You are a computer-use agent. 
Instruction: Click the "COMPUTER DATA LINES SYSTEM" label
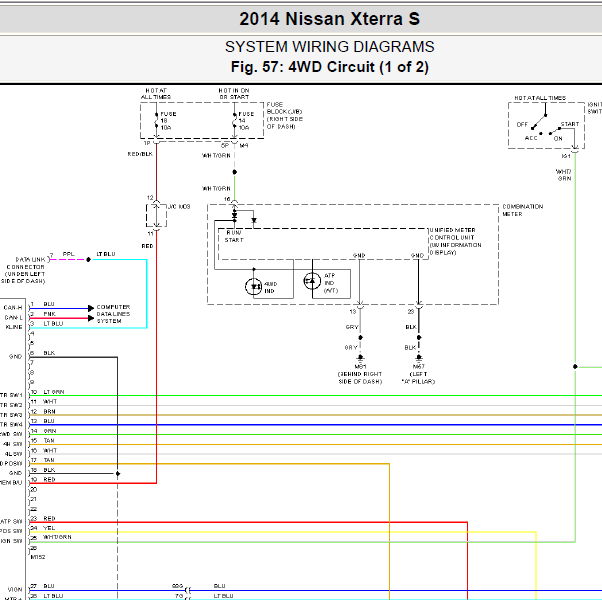(x=113, y=314)
